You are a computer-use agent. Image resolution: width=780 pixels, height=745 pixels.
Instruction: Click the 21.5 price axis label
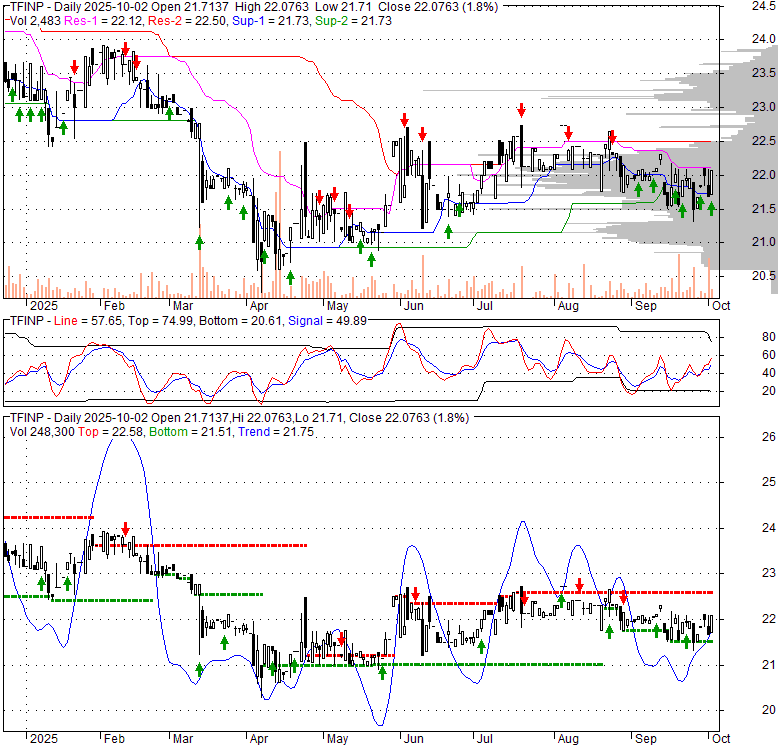click(x=764, y=209)
